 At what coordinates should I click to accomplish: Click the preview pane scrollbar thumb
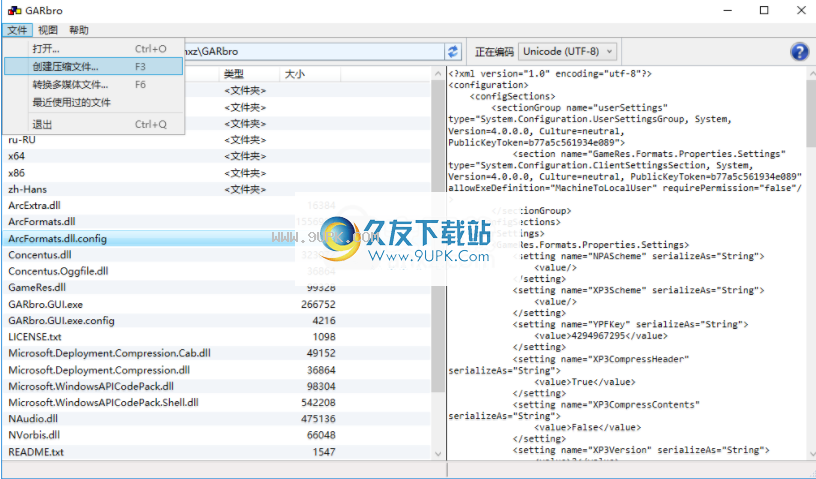point(812,114)
